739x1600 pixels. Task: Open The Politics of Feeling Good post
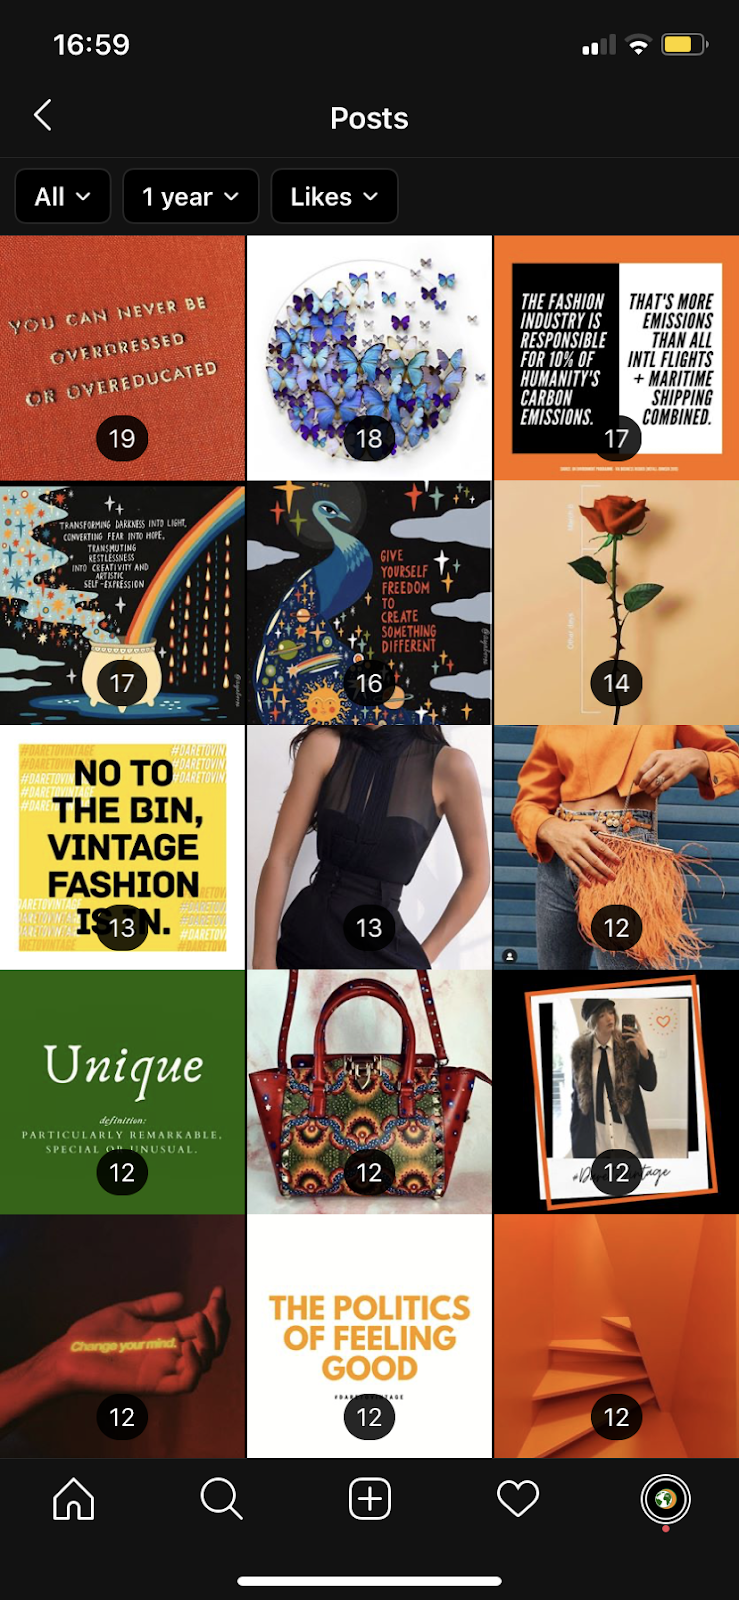(x=369, y=1337)
